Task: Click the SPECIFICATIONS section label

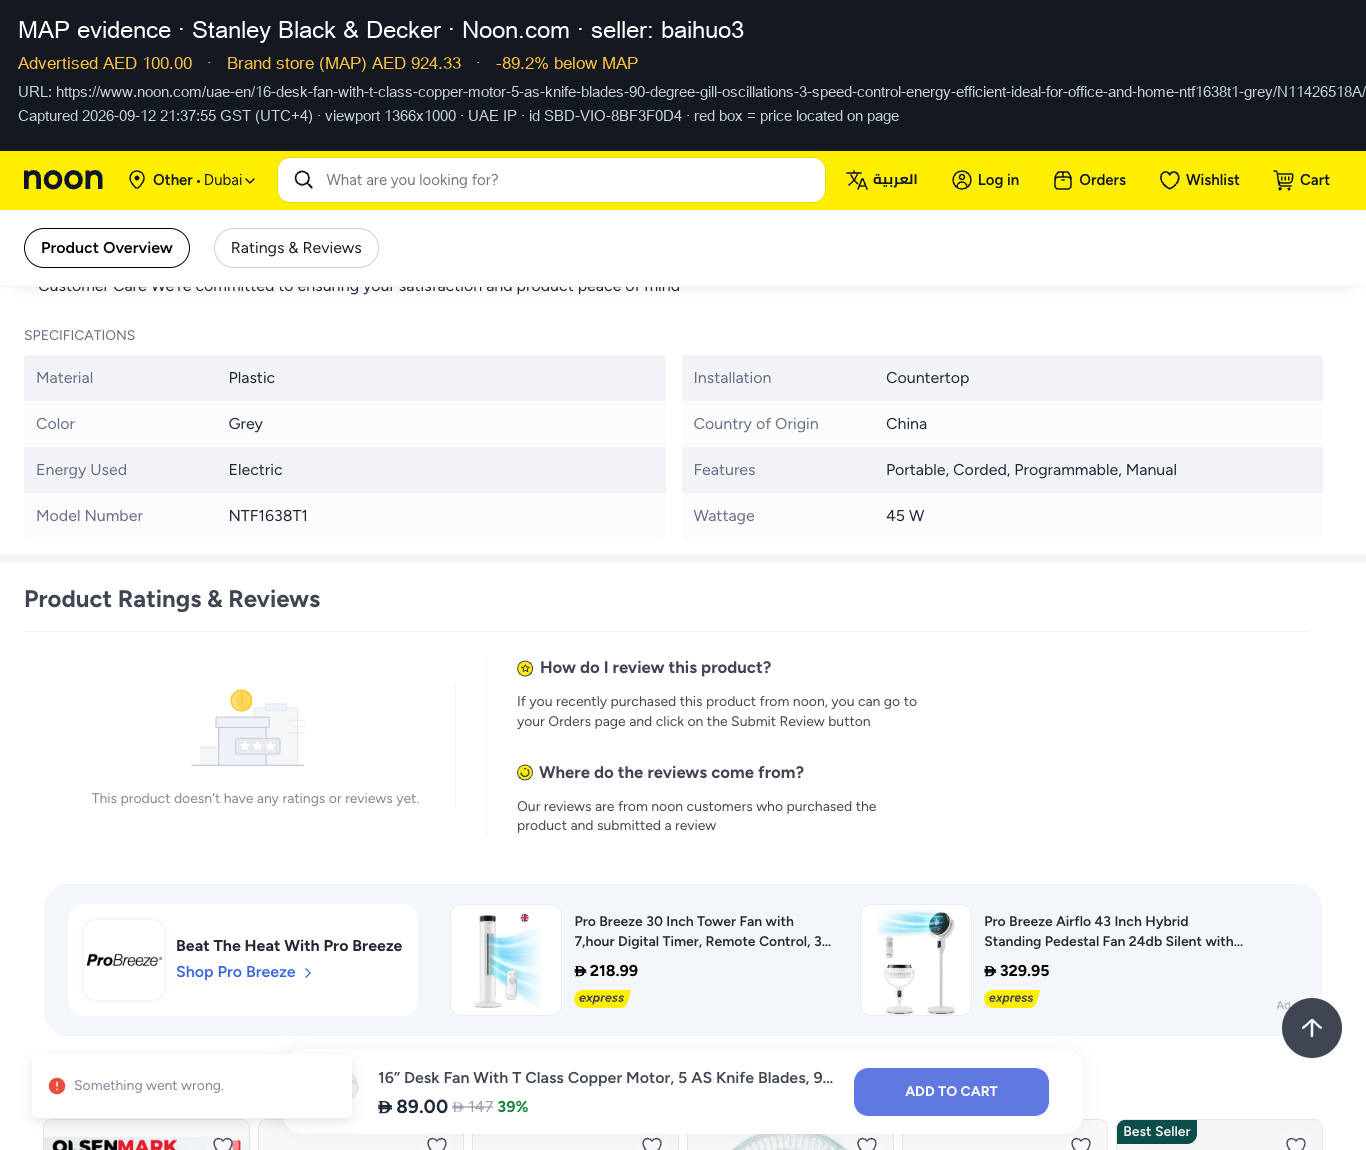Action: coord(80,336)
